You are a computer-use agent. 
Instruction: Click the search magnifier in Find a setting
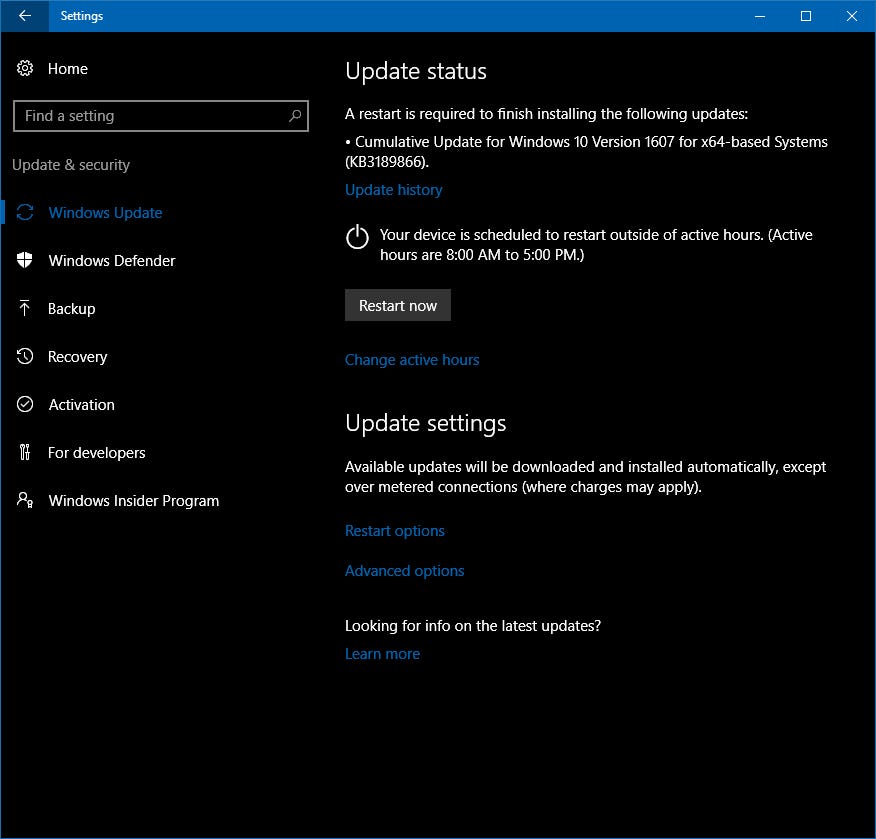pyautogui.click(x=294, y=116)
